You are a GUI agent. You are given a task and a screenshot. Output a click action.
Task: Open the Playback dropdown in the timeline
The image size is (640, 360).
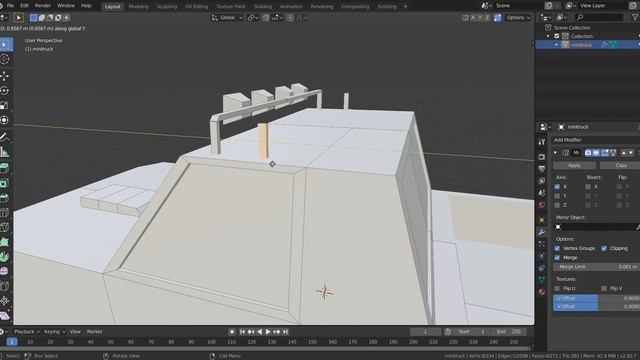[x=27, y=332]
